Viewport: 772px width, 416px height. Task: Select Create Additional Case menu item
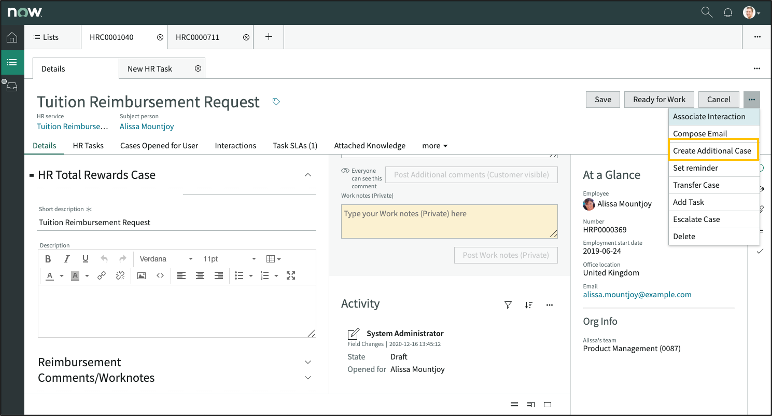712,151
